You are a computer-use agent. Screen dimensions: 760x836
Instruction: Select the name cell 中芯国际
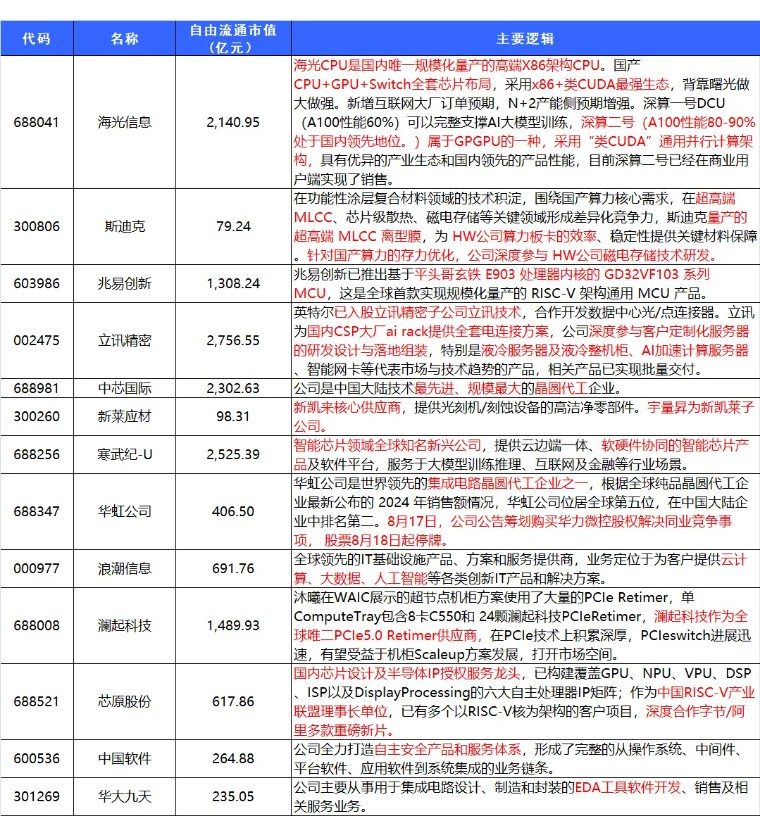(124, 388)
